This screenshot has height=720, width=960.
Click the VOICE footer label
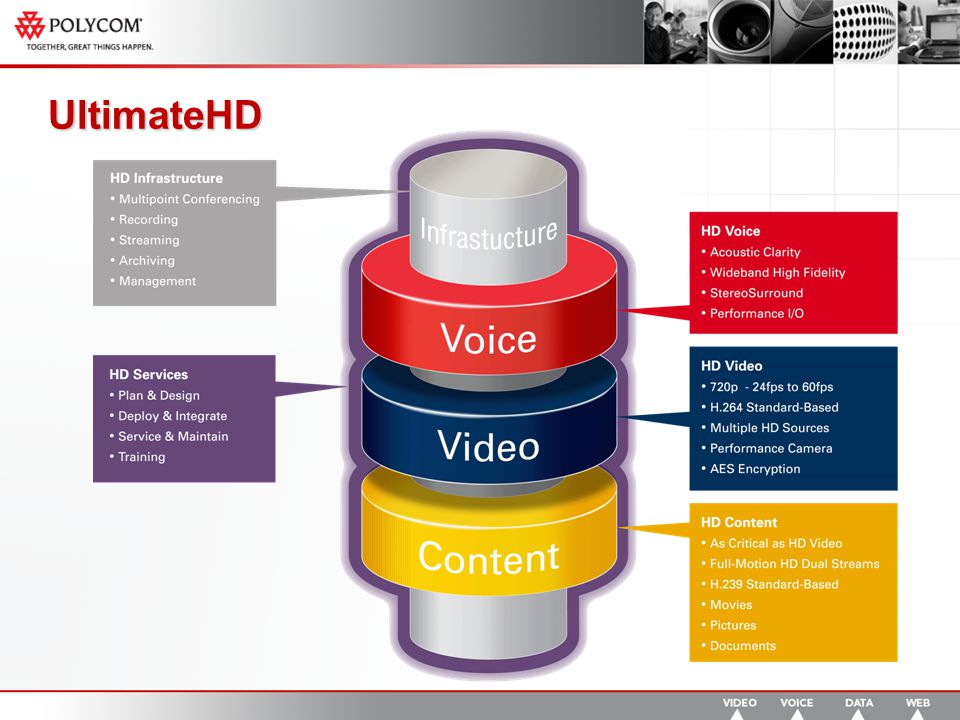pos(797,703)
